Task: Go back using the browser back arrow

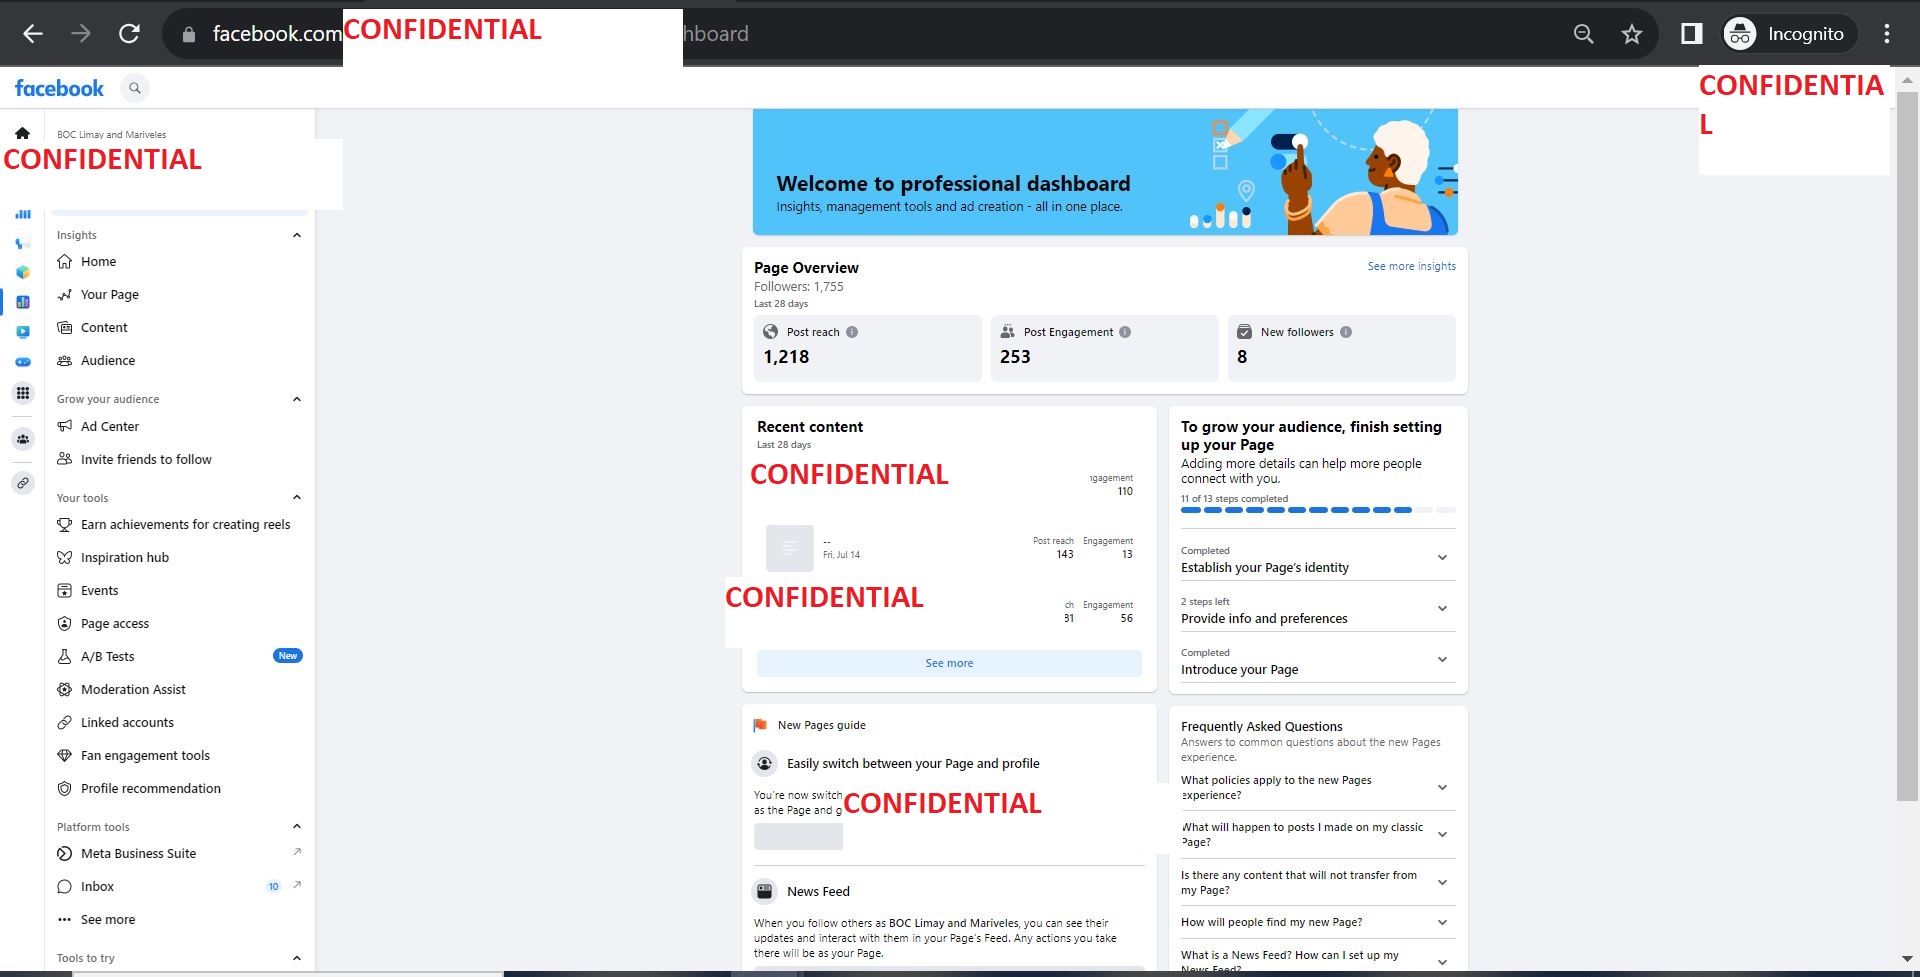Action: pyautogui.click(x=33, y=34)
